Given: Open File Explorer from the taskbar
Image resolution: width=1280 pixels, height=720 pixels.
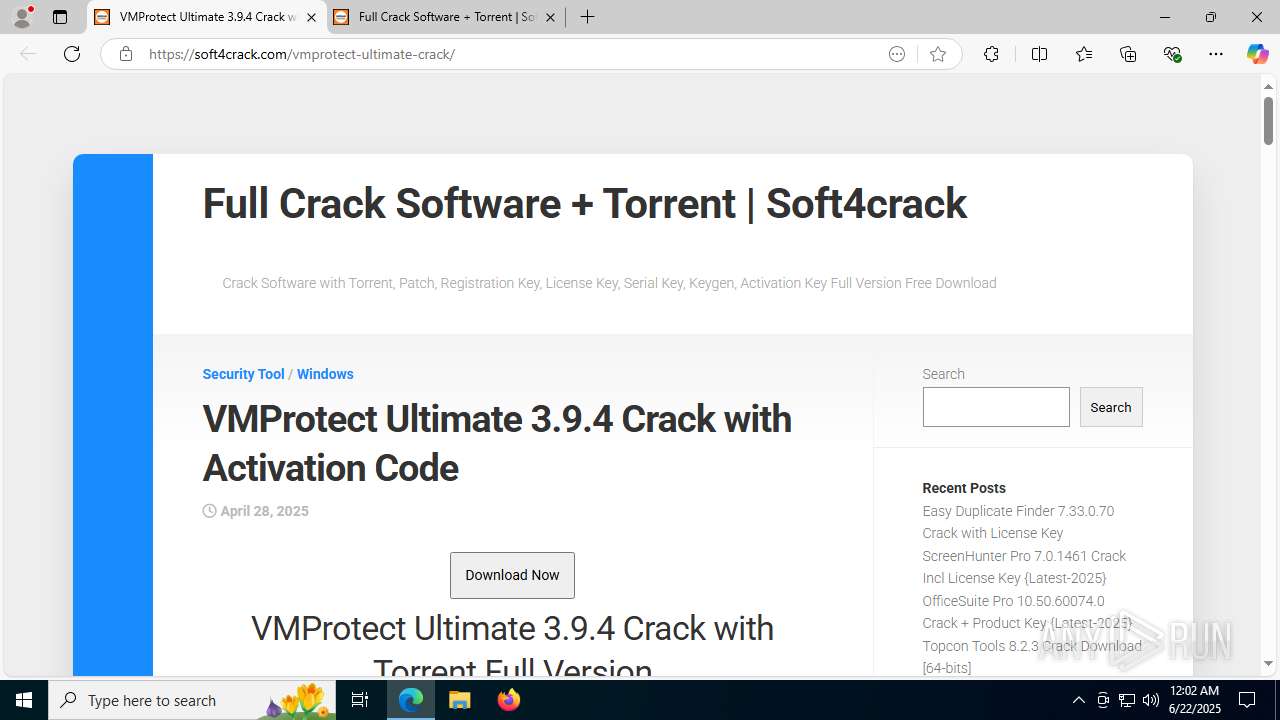Looking at the screenshot, I should click(460, 700).
